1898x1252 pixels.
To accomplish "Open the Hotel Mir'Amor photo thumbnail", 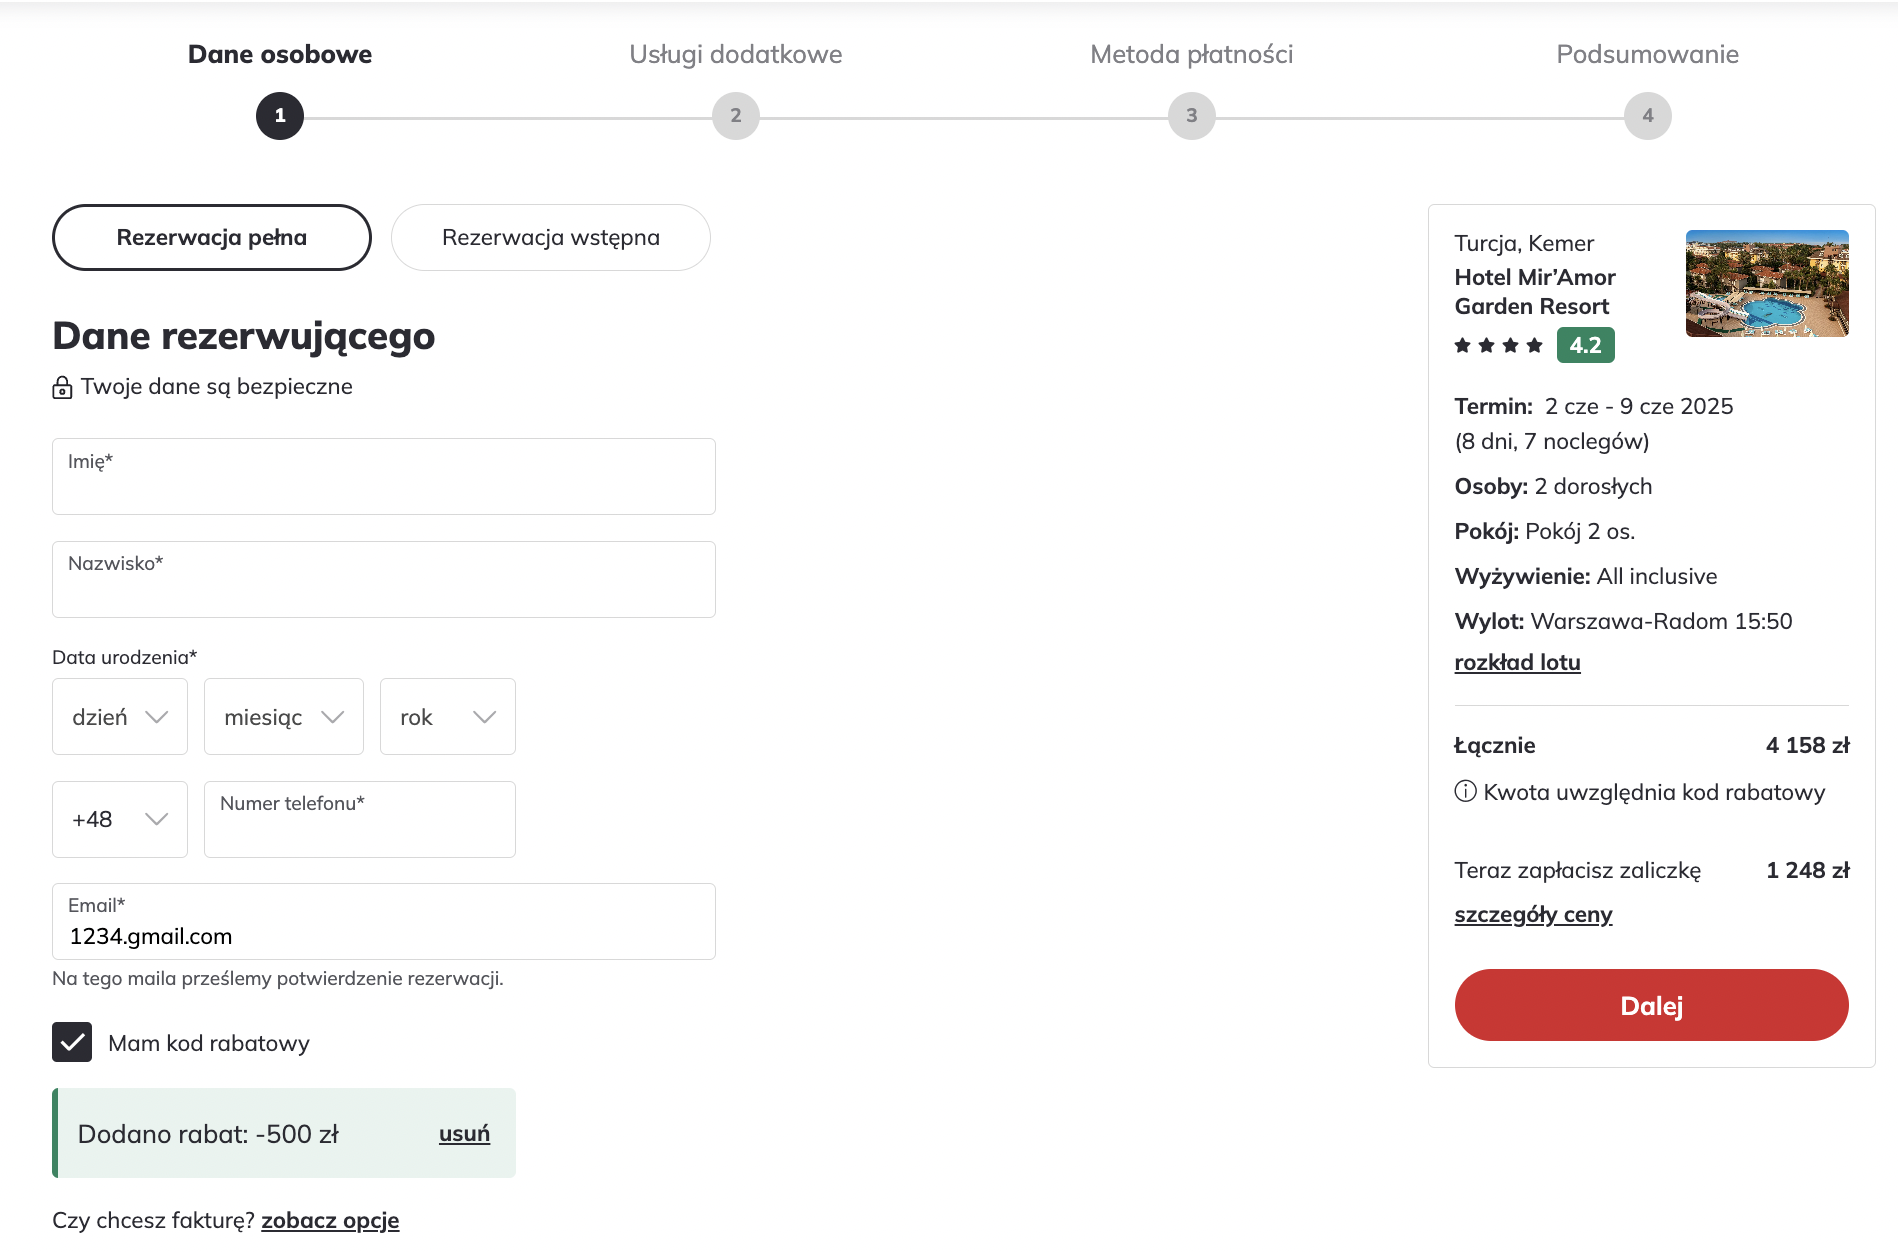I will 1767,283.
